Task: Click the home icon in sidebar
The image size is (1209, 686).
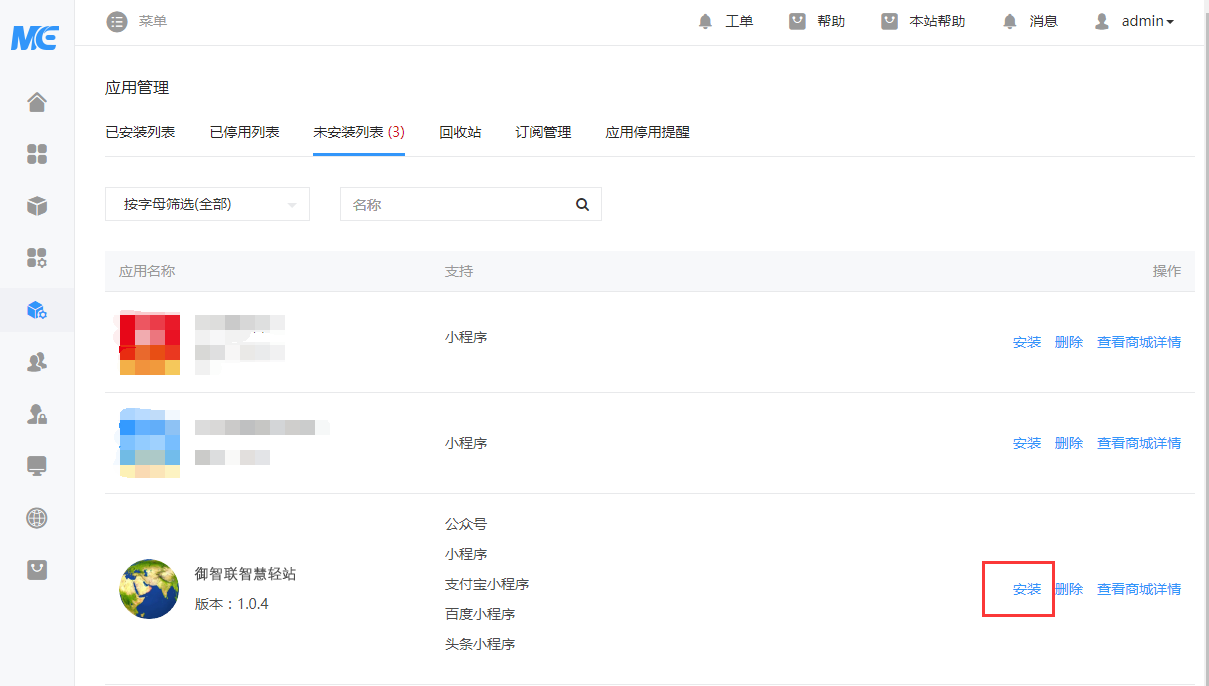Action: pos(37,102)
